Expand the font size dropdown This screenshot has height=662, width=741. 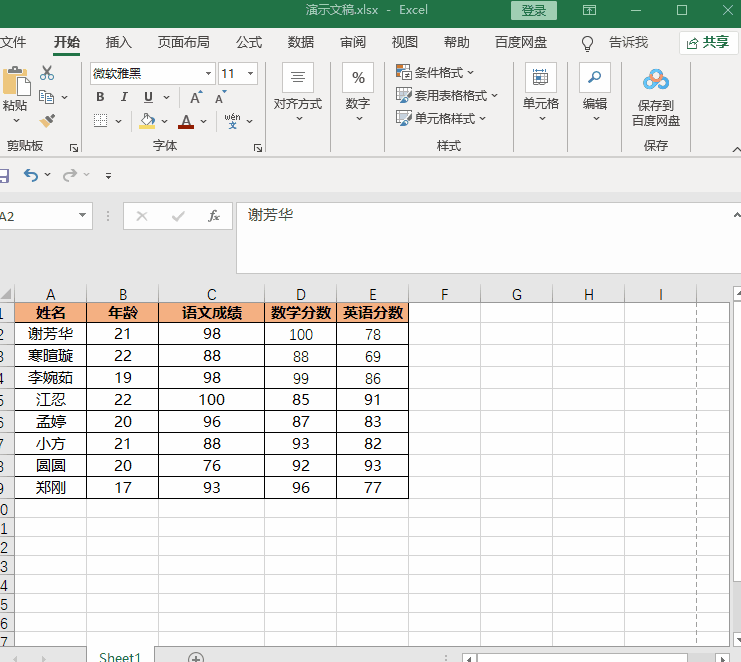pos(249,74)
